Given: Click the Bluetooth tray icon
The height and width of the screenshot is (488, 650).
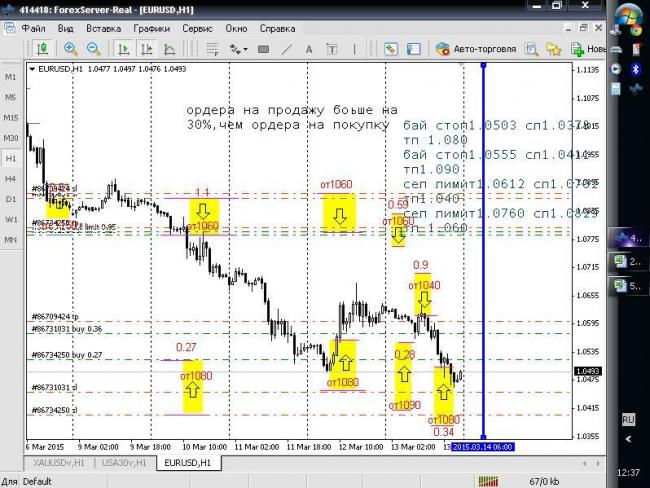Looking at the screenshot, I should tap(636, 69).
